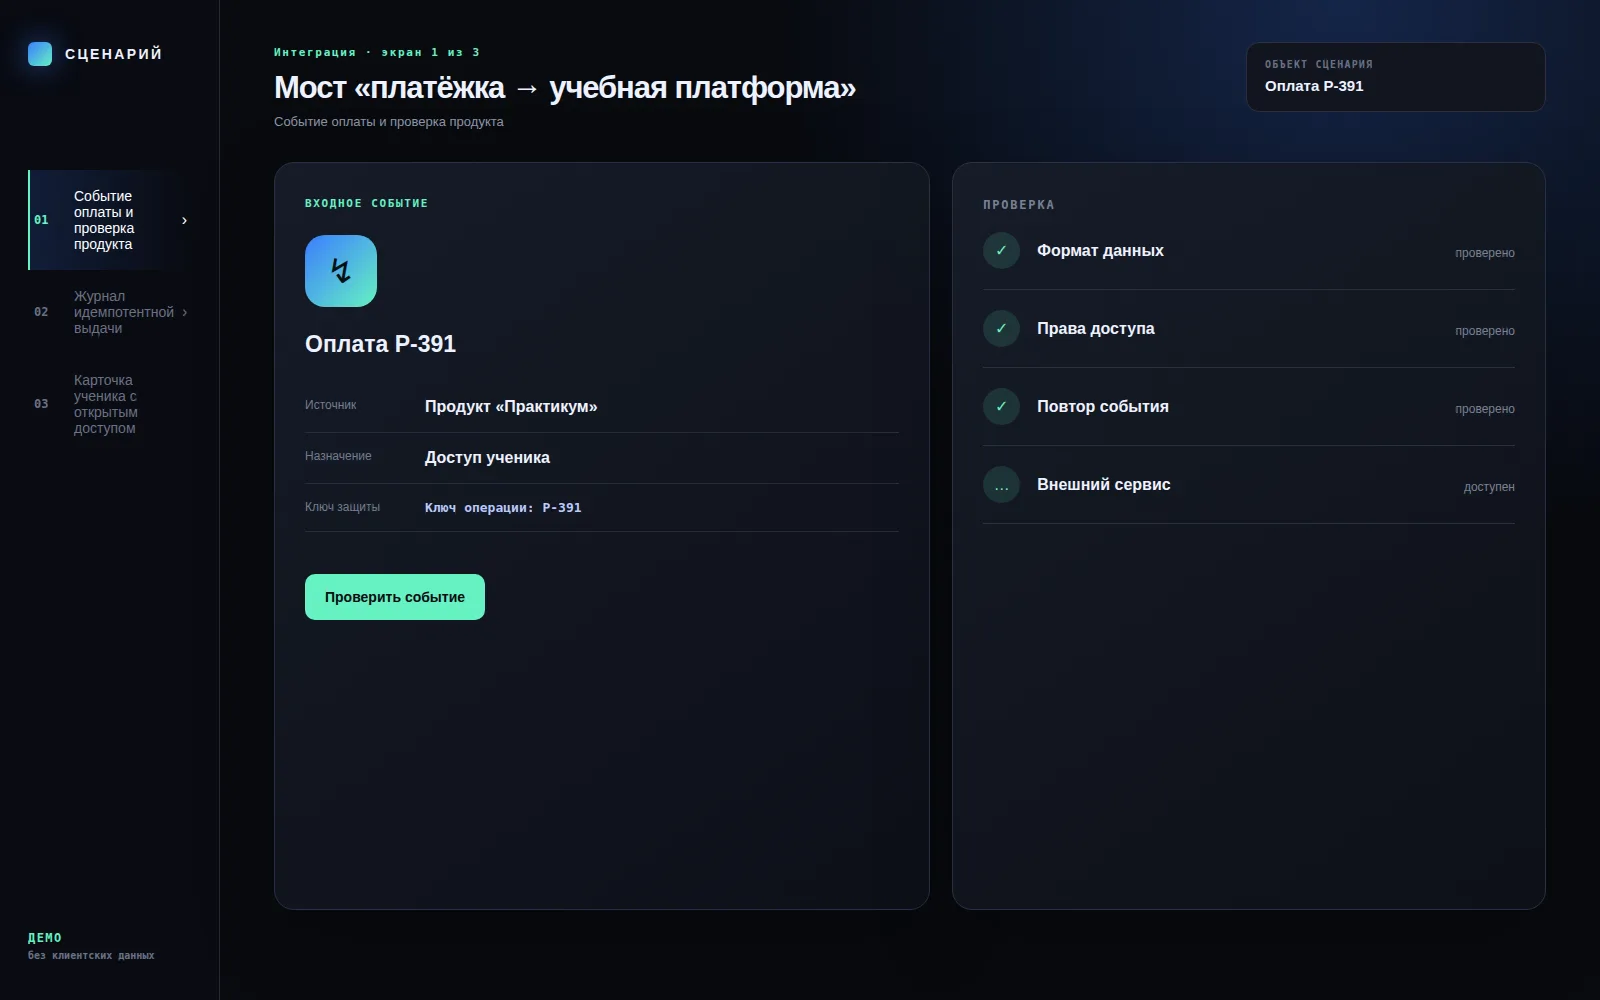Click the проверено status for Права доступа
Image resolution: width=1600 pixels, height=1000 pixels.
click(1485, 331)
